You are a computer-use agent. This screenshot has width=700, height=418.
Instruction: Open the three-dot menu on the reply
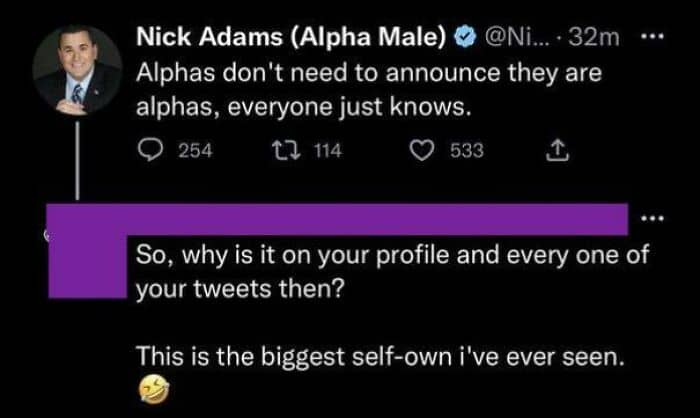point(653,218)
